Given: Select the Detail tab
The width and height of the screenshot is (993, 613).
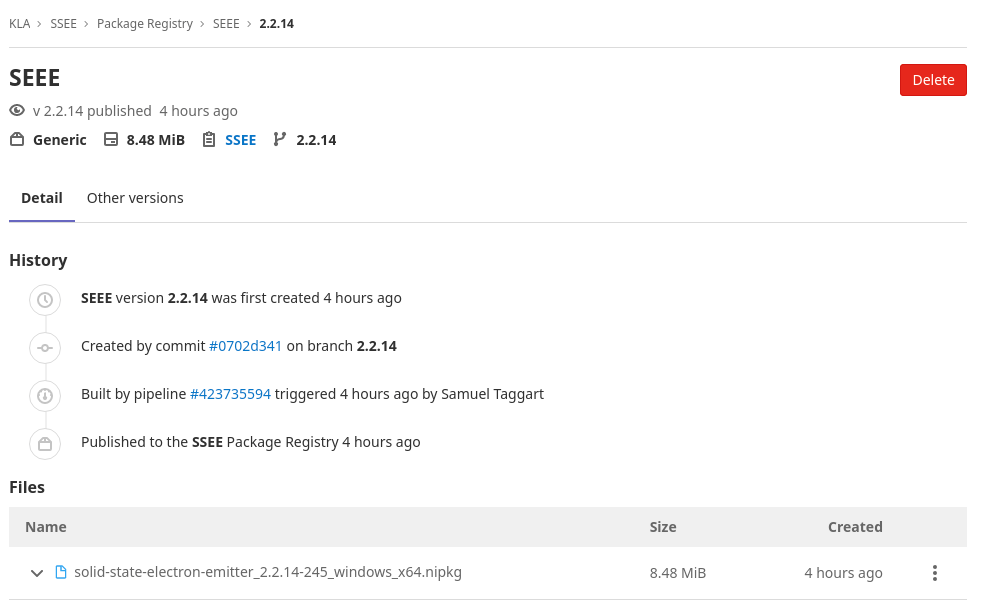Looking at the screenshot, I should 42,198.
